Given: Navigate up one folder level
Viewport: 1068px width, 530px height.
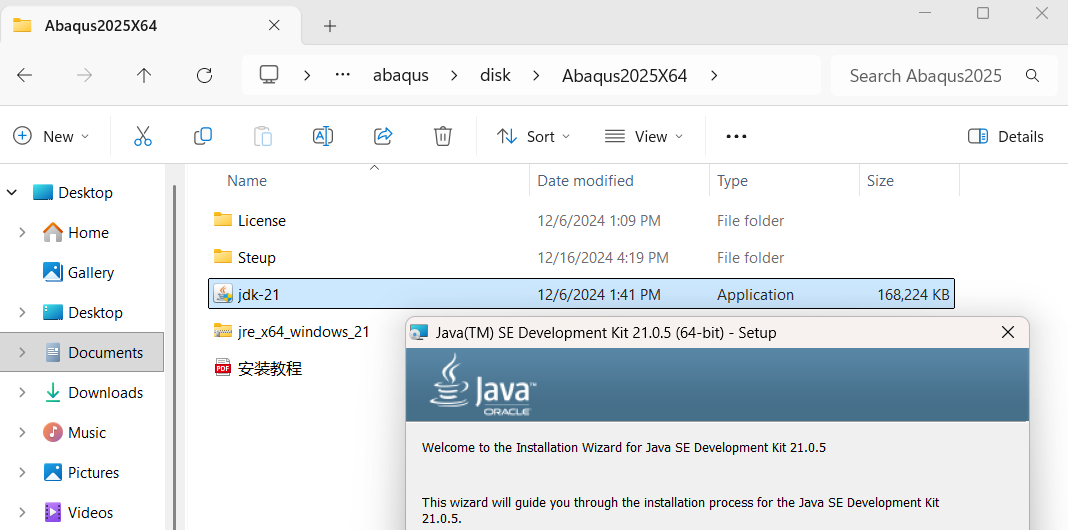Looking at the screenshot, I should pyautogui.click(x=144, y=76).
